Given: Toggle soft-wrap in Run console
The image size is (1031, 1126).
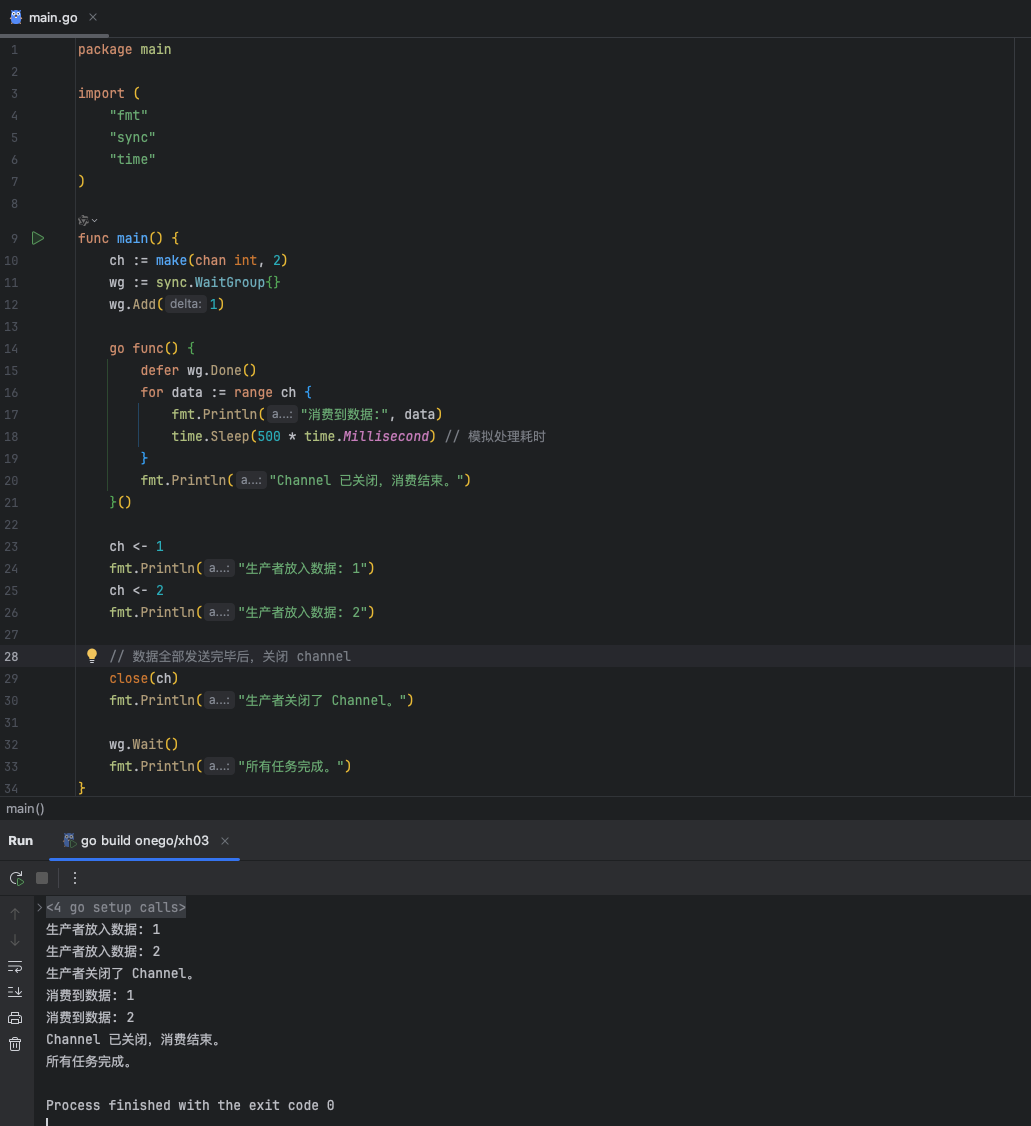Looking at the screenshot, I should click(x=15, y=967).
